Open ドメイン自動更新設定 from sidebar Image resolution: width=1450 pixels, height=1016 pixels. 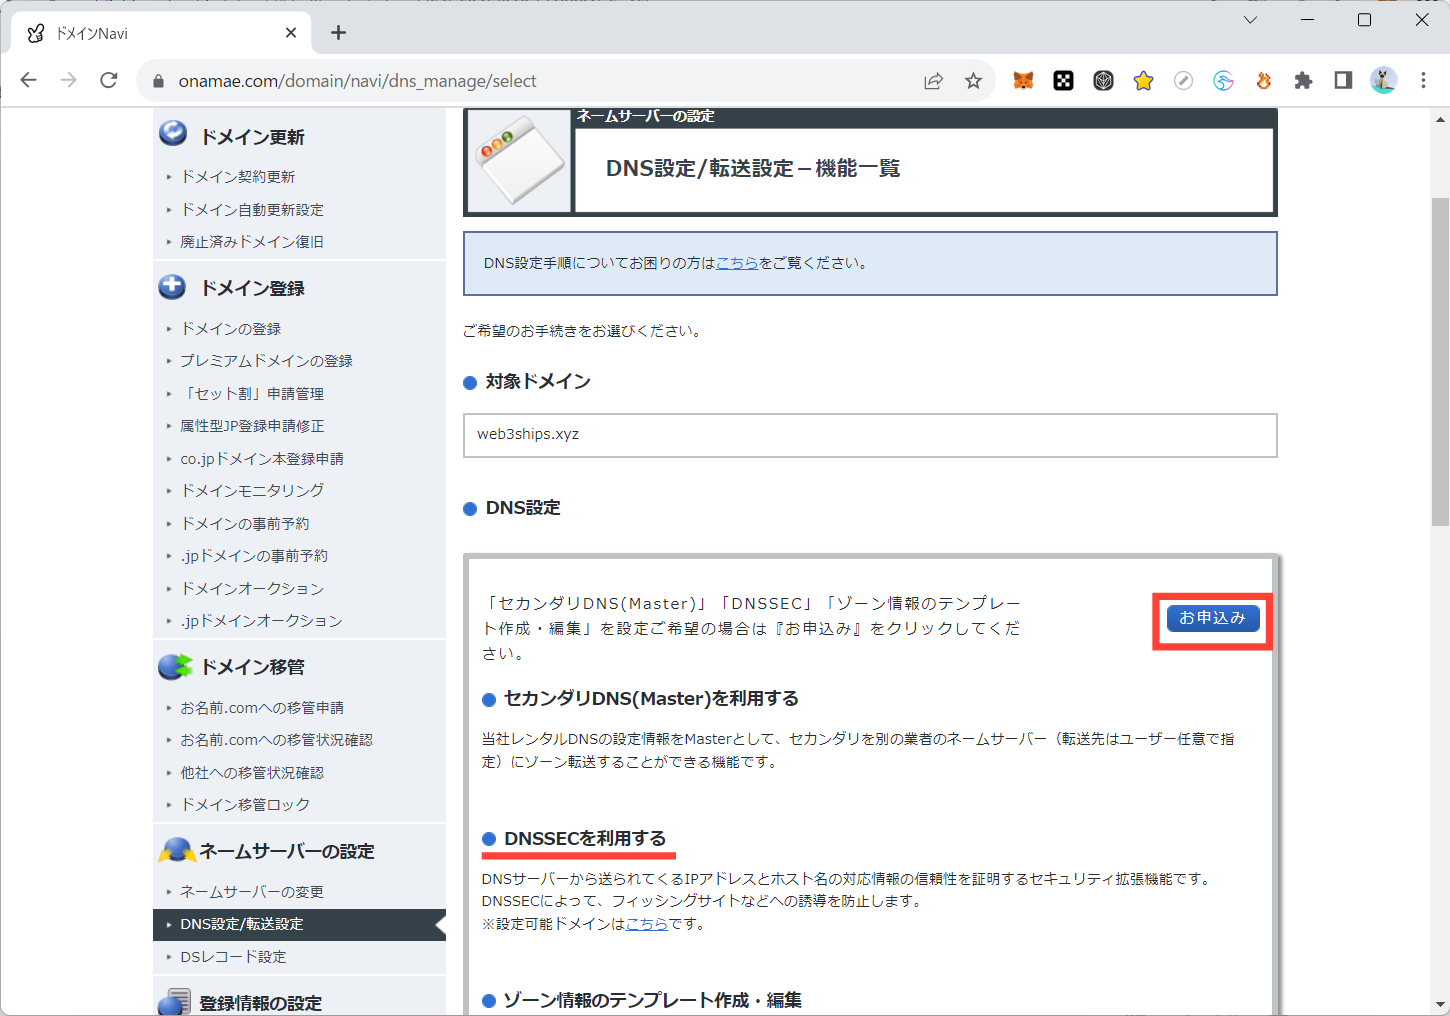coord(252,210)
